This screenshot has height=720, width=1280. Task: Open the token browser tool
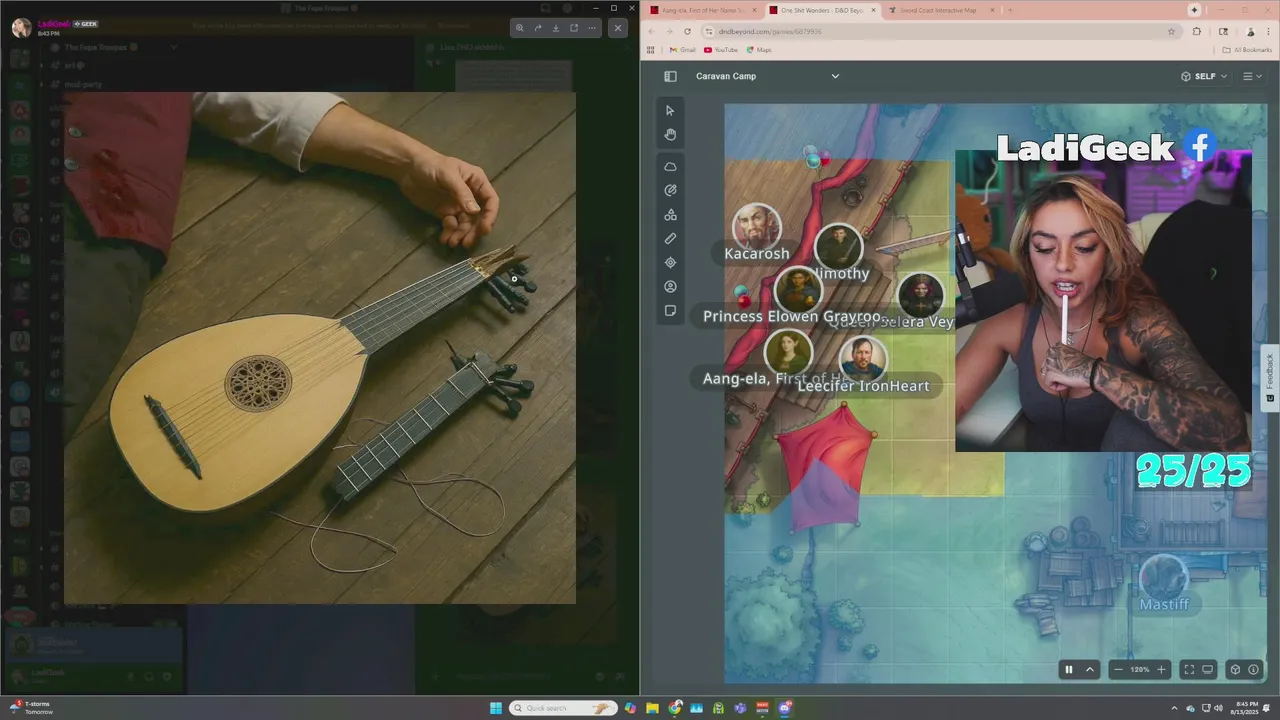pos(670,286)
